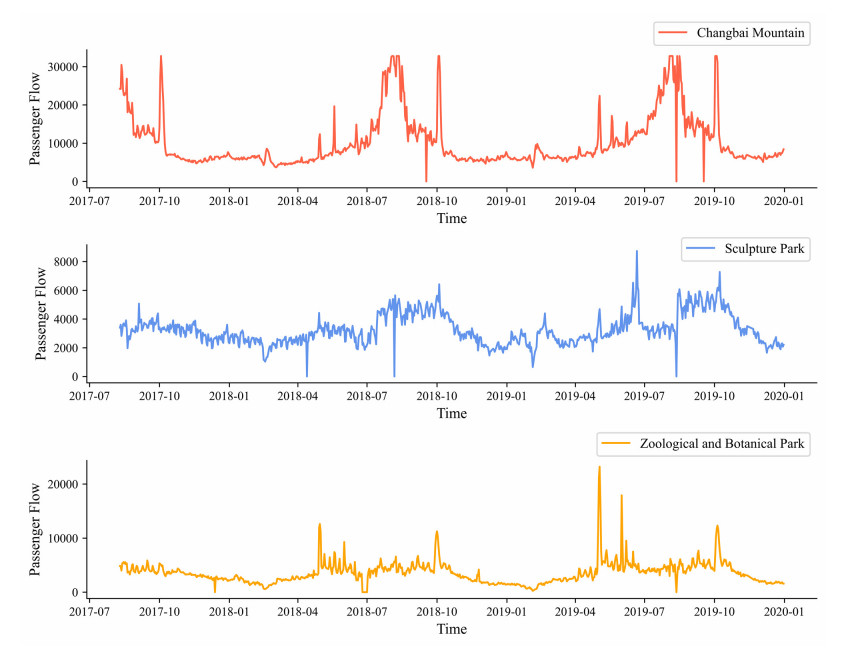Click the red legend line for Changbai Mountain
This screenshot has height=667, width=860.
point(675,34)
